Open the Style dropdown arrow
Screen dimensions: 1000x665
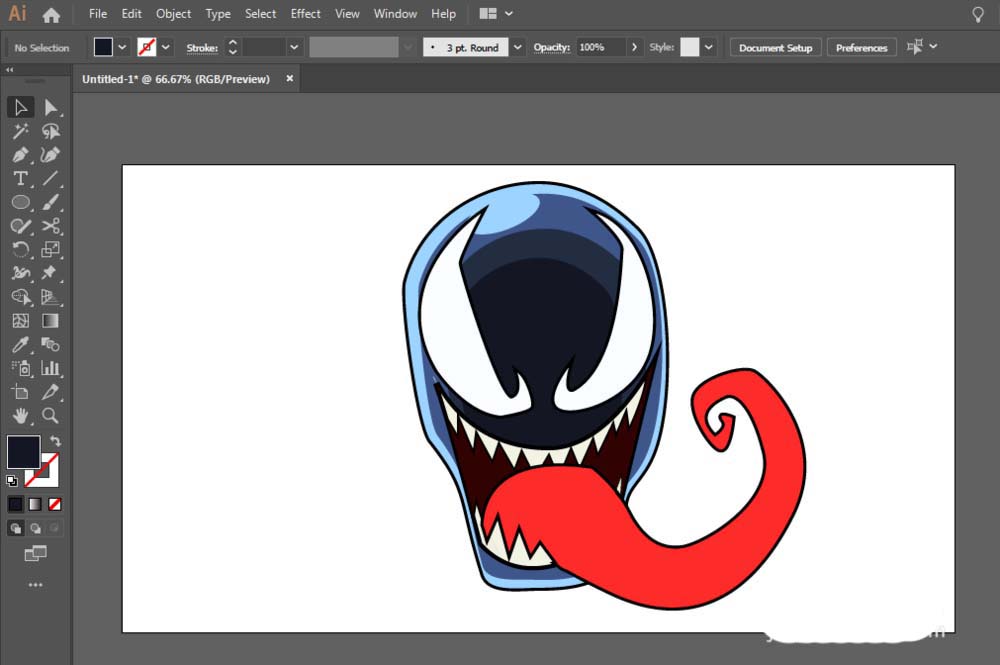[709, 47]
